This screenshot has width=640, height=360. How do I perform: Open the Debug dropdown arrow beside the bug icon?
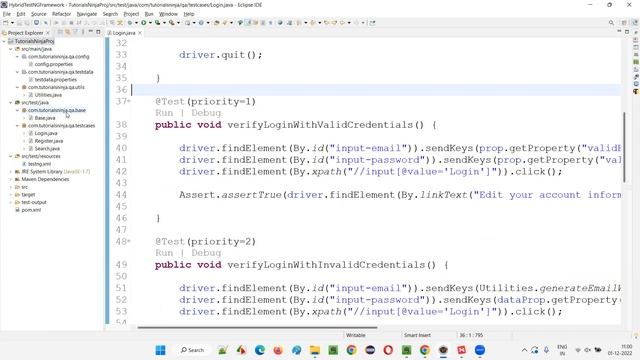point(136,23)
